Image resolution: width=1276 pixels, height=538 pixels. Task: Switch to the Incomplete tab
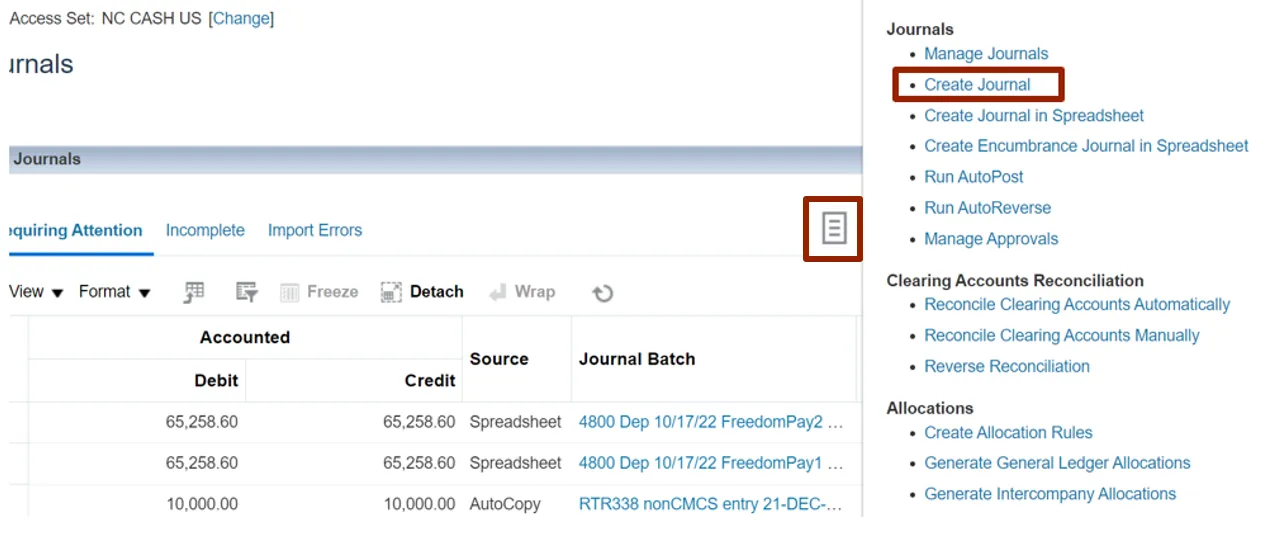[x=205, y=230]
